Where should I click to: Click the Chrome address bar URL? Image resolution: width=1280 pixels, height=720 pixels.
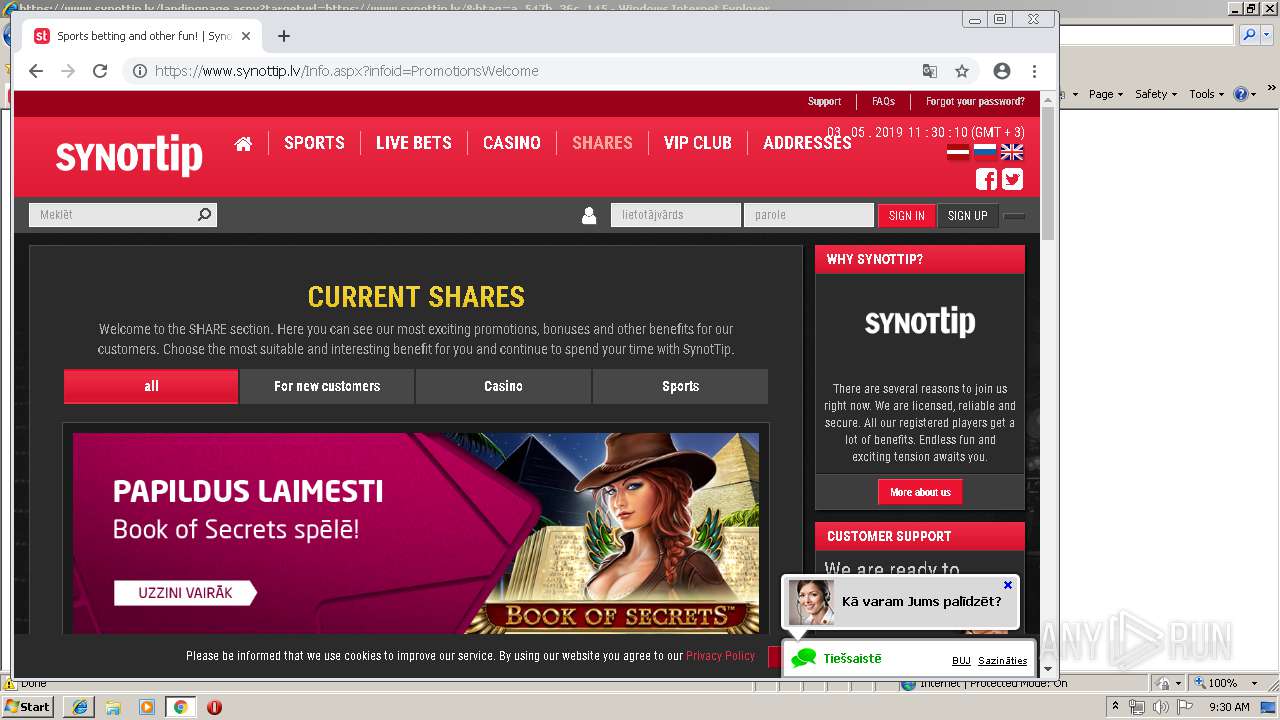click(346, 71)
